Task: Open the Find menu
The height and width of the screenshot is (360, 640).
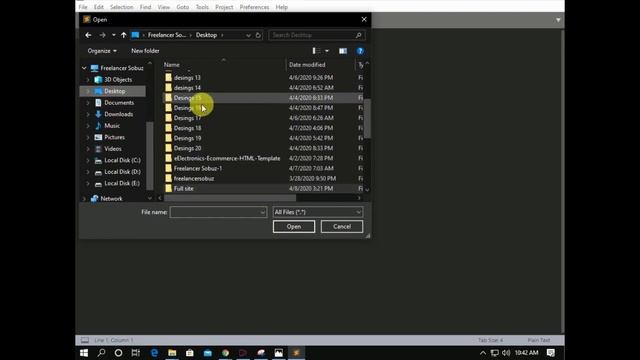Action: coord(145,7)
